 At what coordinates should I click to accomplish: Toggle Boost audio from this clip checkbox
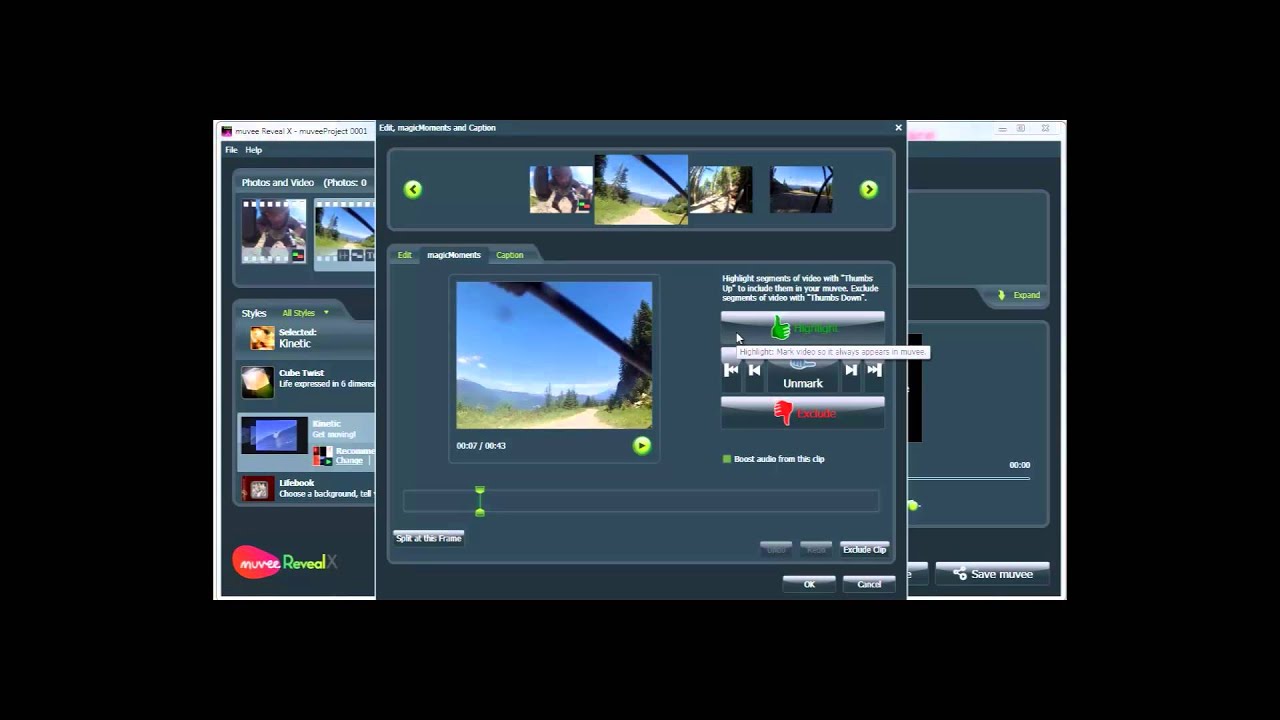click(727, 459)
